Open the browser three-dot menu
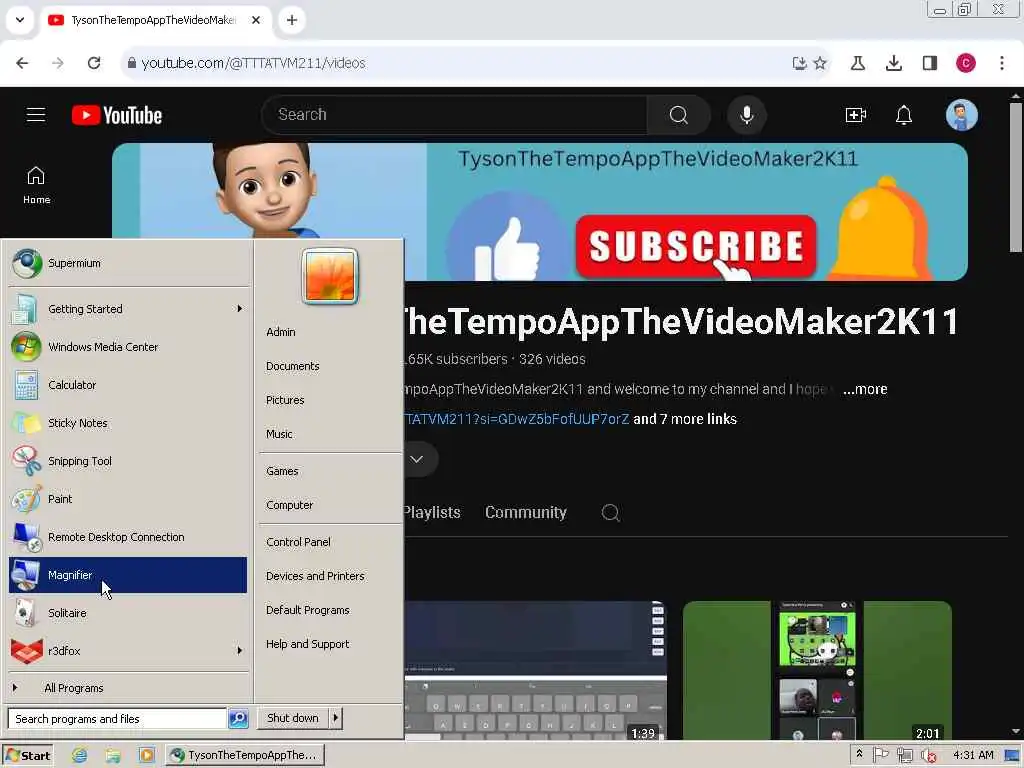Viewport: 1024px width, 768px height. click(x=1002, y=63)
